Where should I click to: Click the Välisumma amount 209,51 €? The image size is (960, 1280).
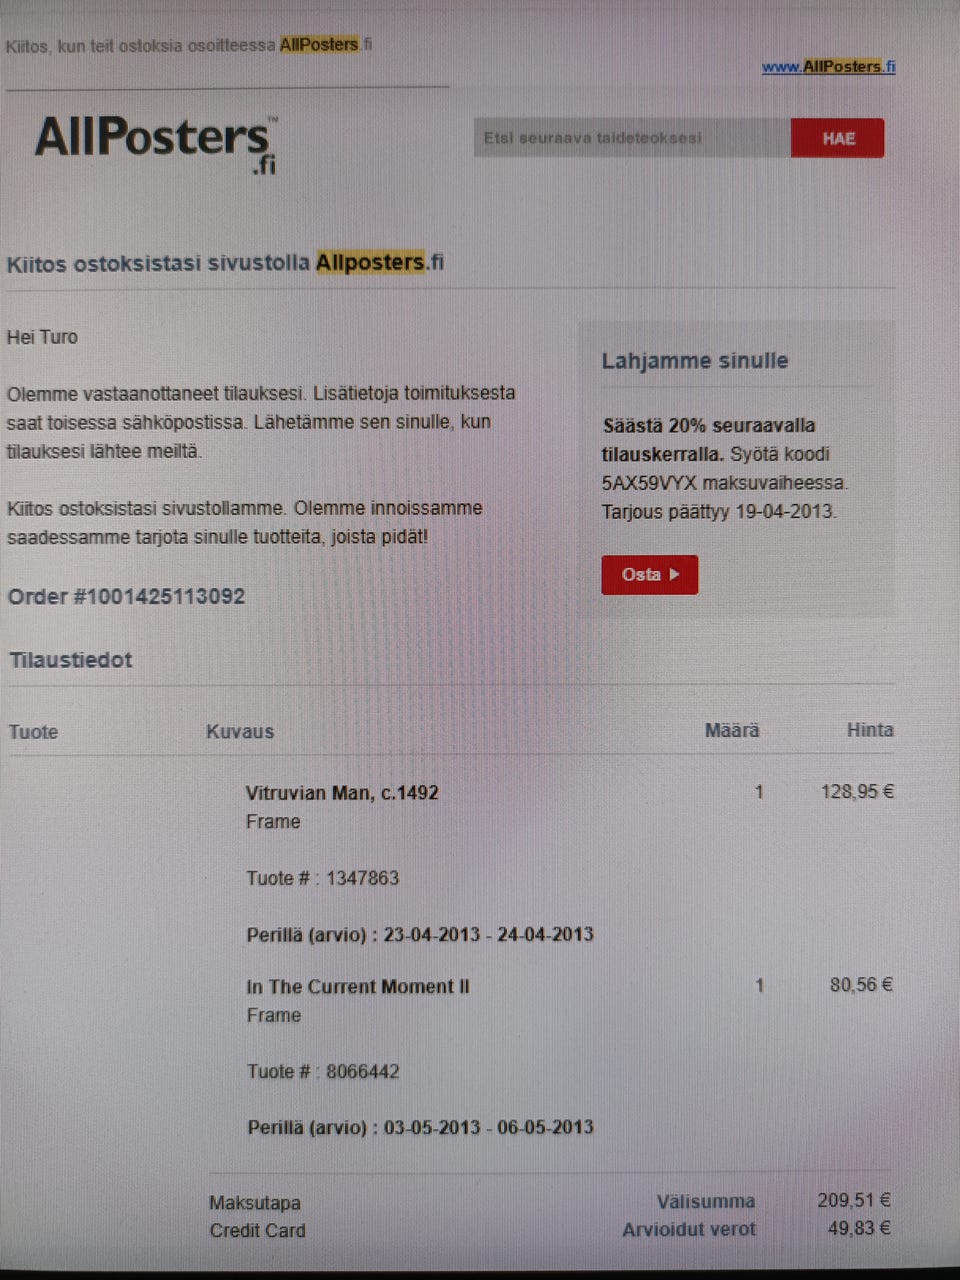click(854, 1200)
